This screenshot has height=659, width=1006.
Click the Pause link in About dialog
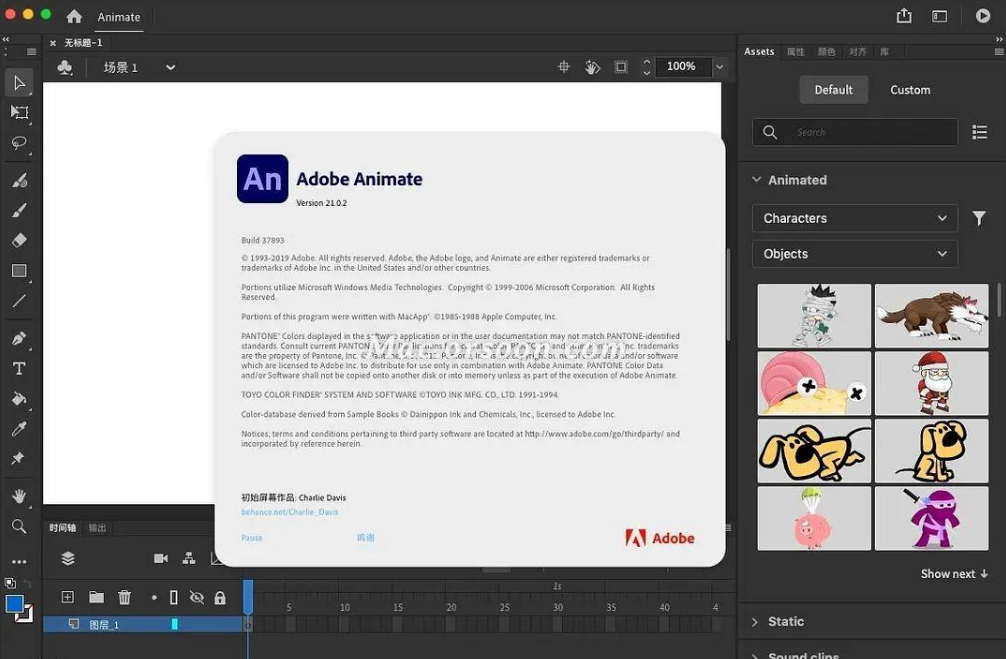[252, 538]
